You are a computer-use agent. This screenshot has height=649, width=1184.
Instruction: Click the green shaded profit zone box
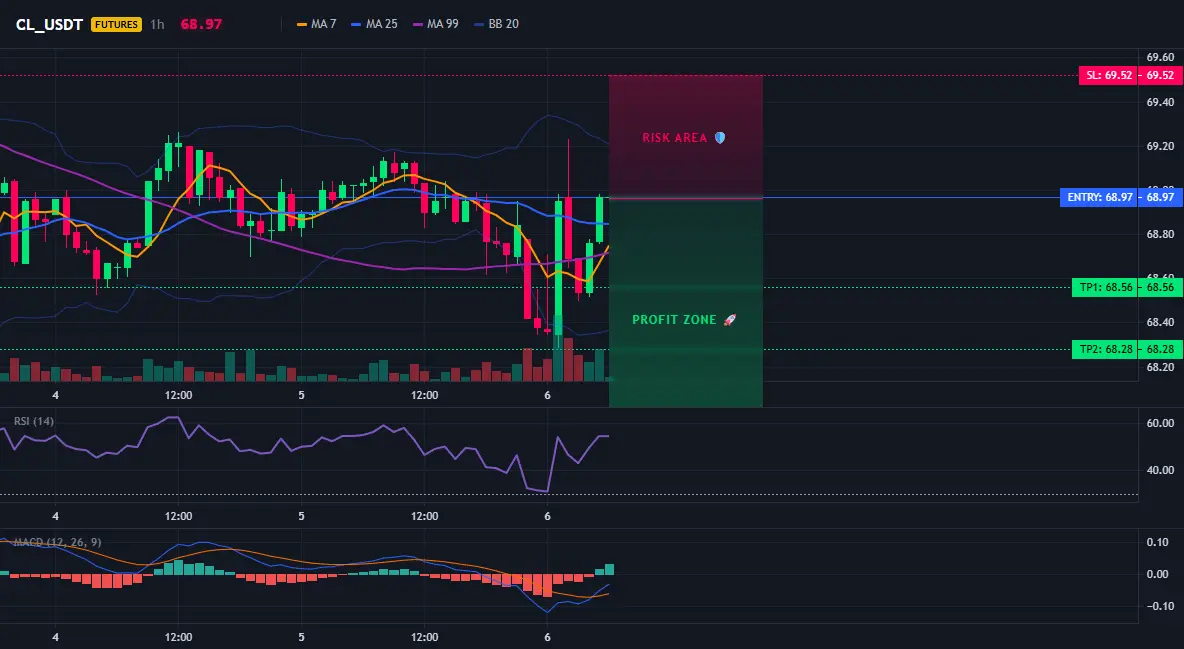(x=686, y=302)
